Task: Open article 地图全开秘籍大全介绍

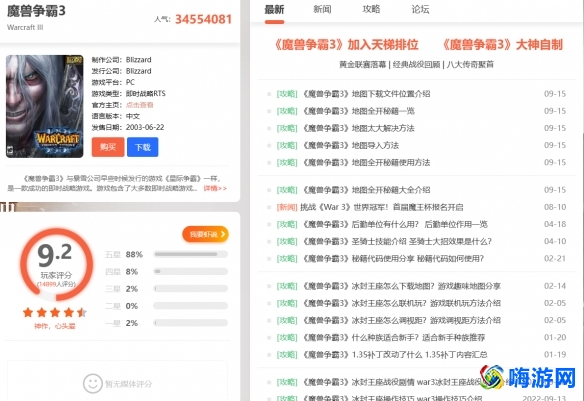Action: coord(365,190)
